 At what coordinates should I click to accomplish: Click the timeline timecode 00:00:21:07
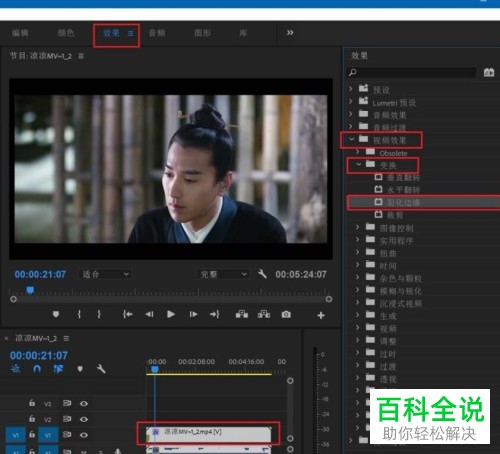(39, 355)
